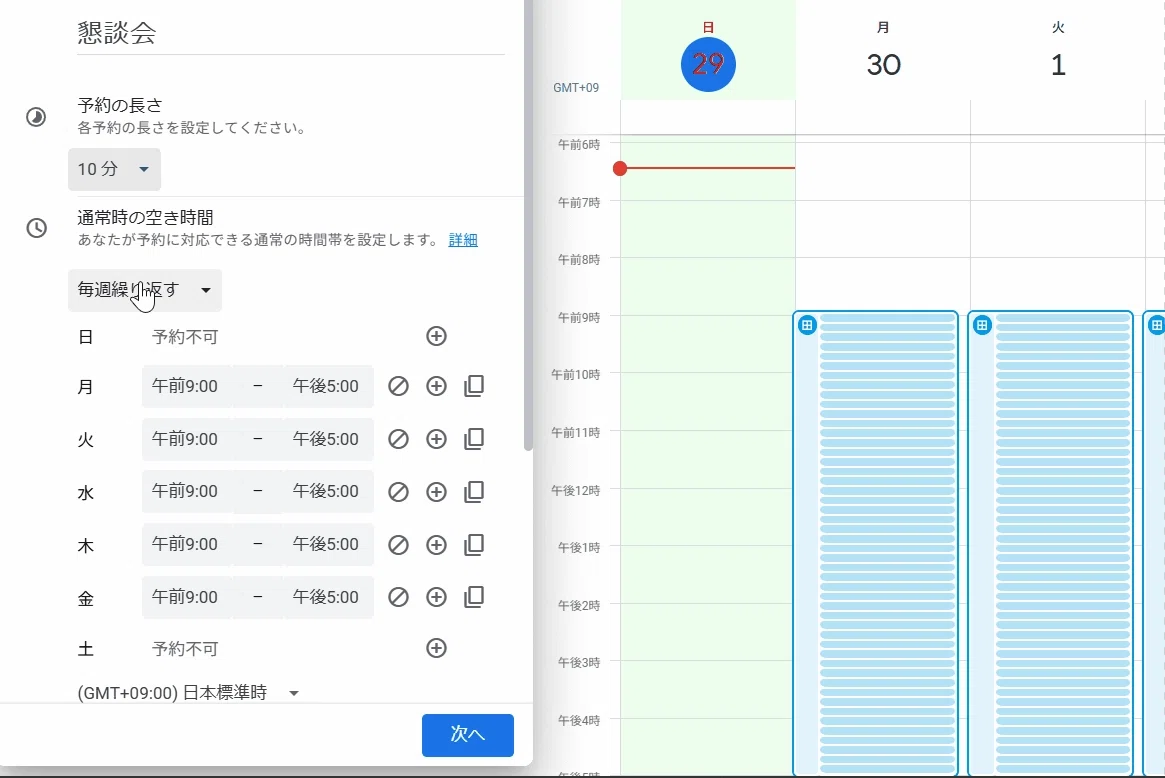Viewport: 1165px width, 778px height.
Task: Copy Monday (月) hours to other days
Action: (x=474, y=386)
